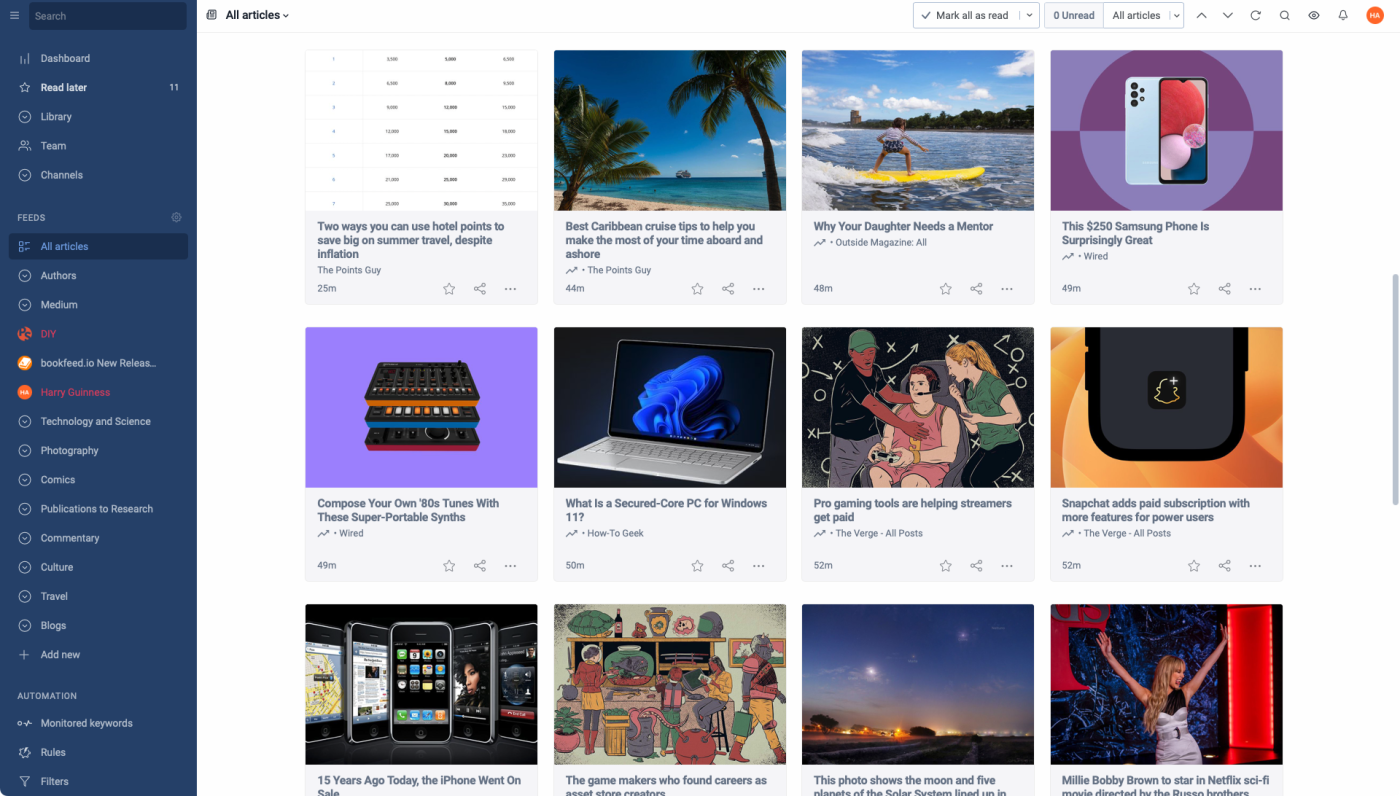Focus the sidebar Search field

tap(107, 16)
